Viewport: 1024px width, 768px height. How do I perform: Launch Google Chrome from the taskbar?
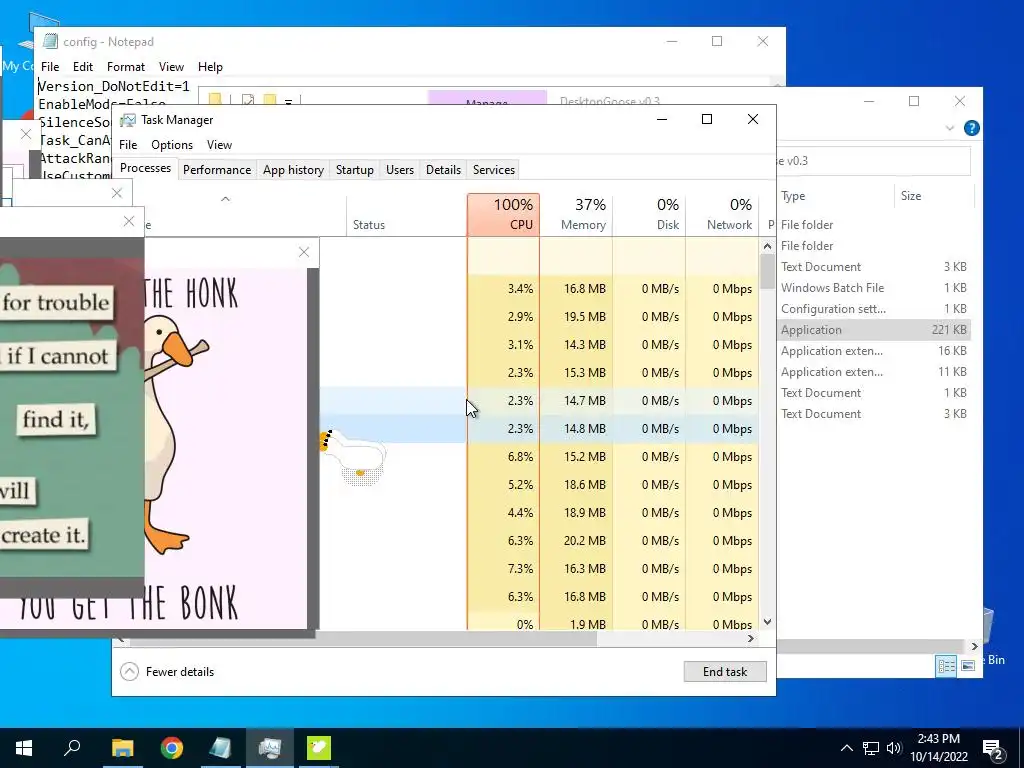(172, 748)
